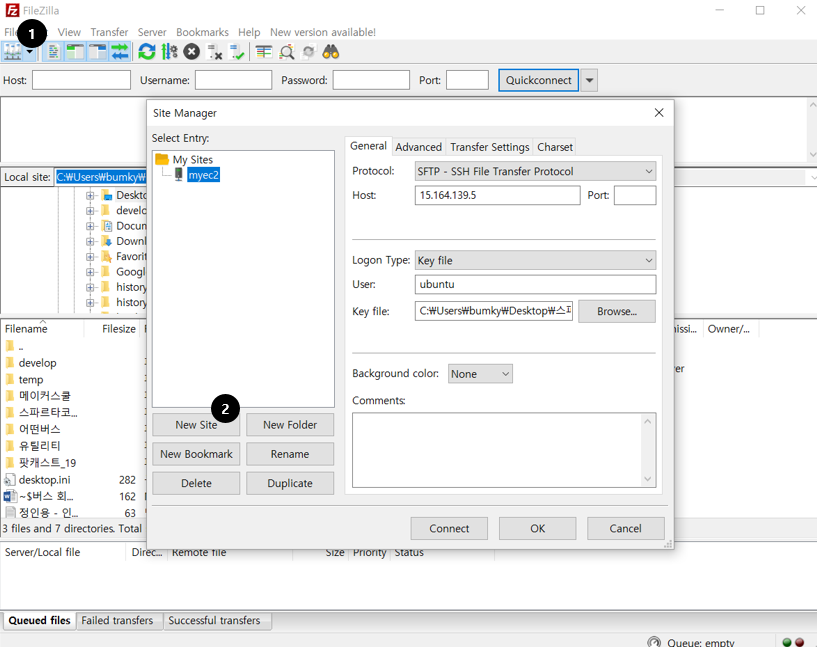Open the Protocol dropdown
The image size is (817, 647).
click(535, 171)
